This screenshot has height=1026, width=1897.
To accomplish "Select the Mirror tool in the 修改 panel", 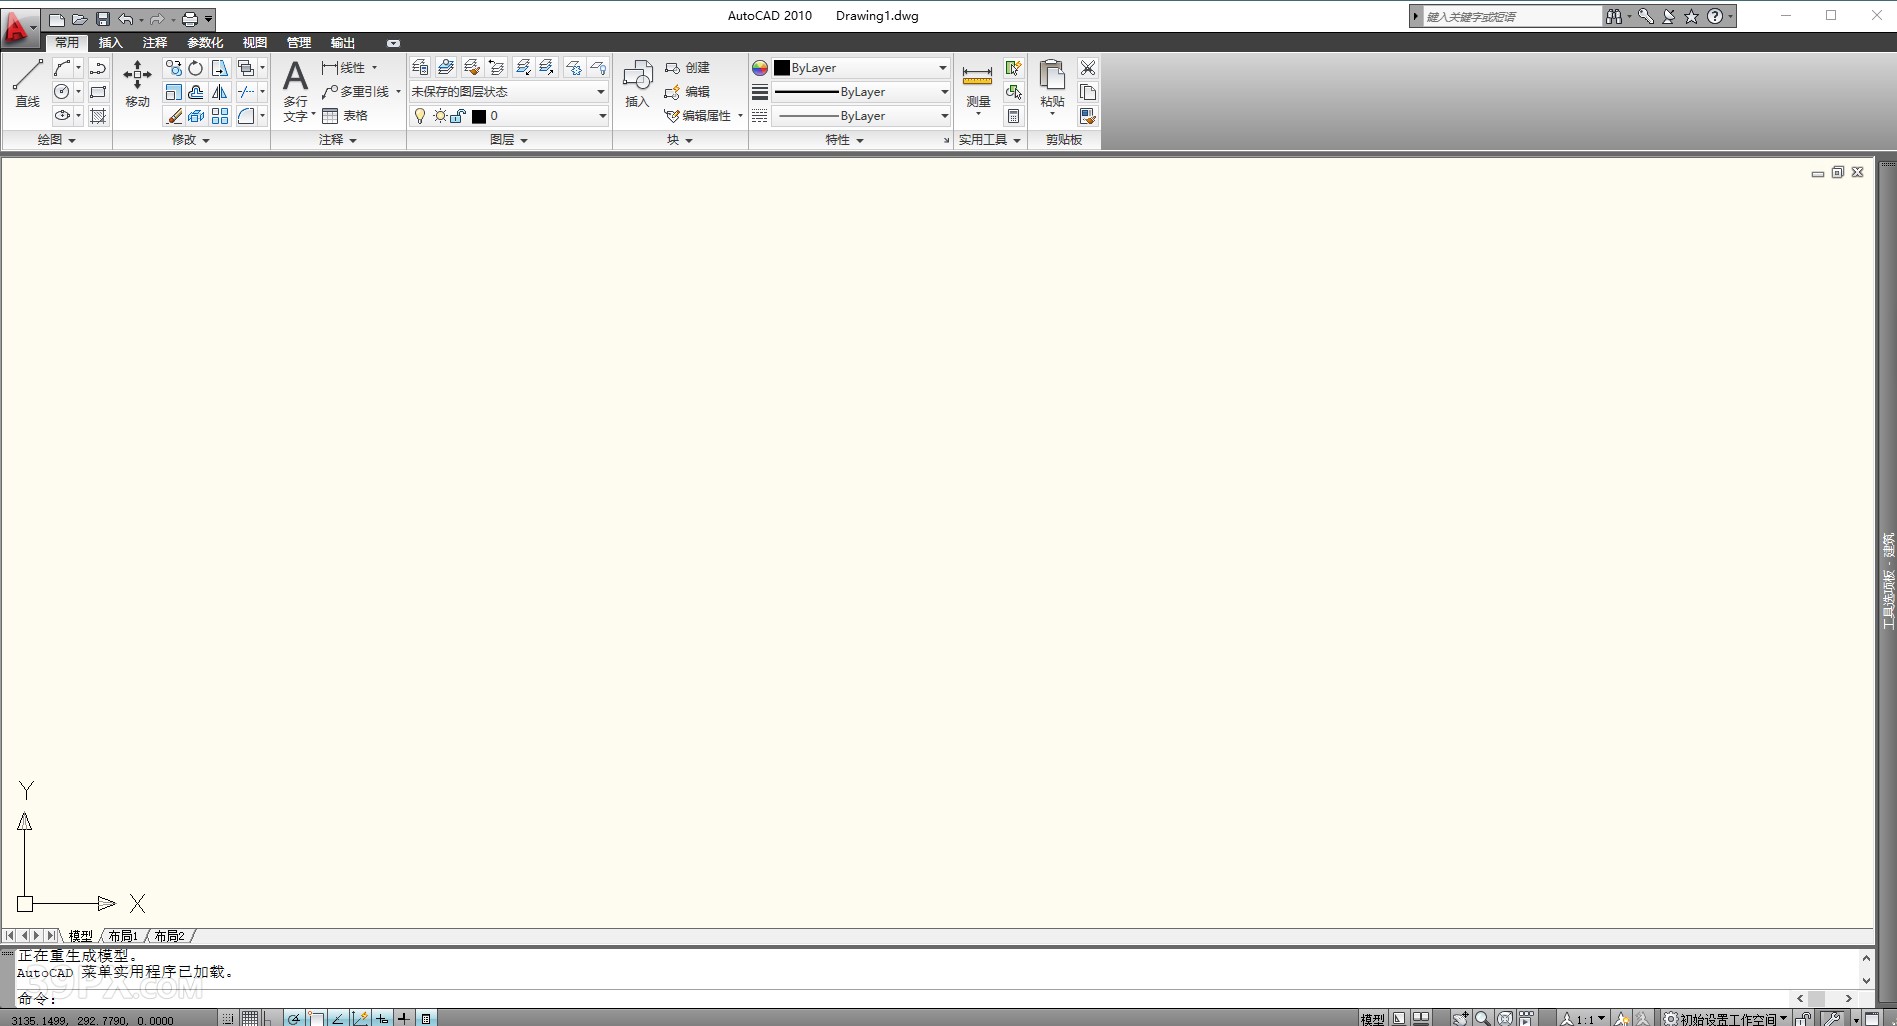I will (219, 92).
